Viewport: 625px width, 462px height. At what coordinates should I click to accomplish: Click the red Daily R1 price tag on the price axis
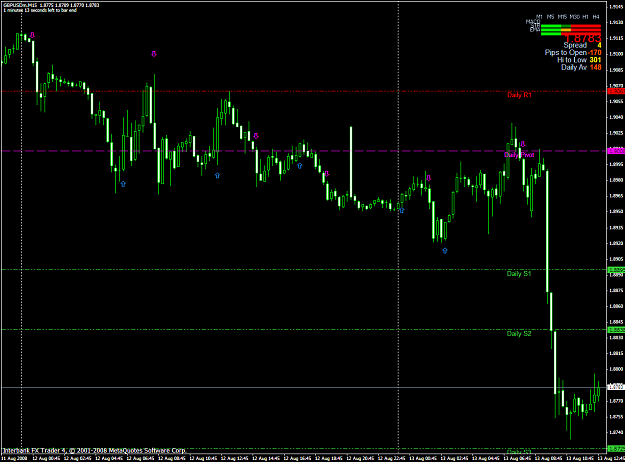tap(616, 91)
